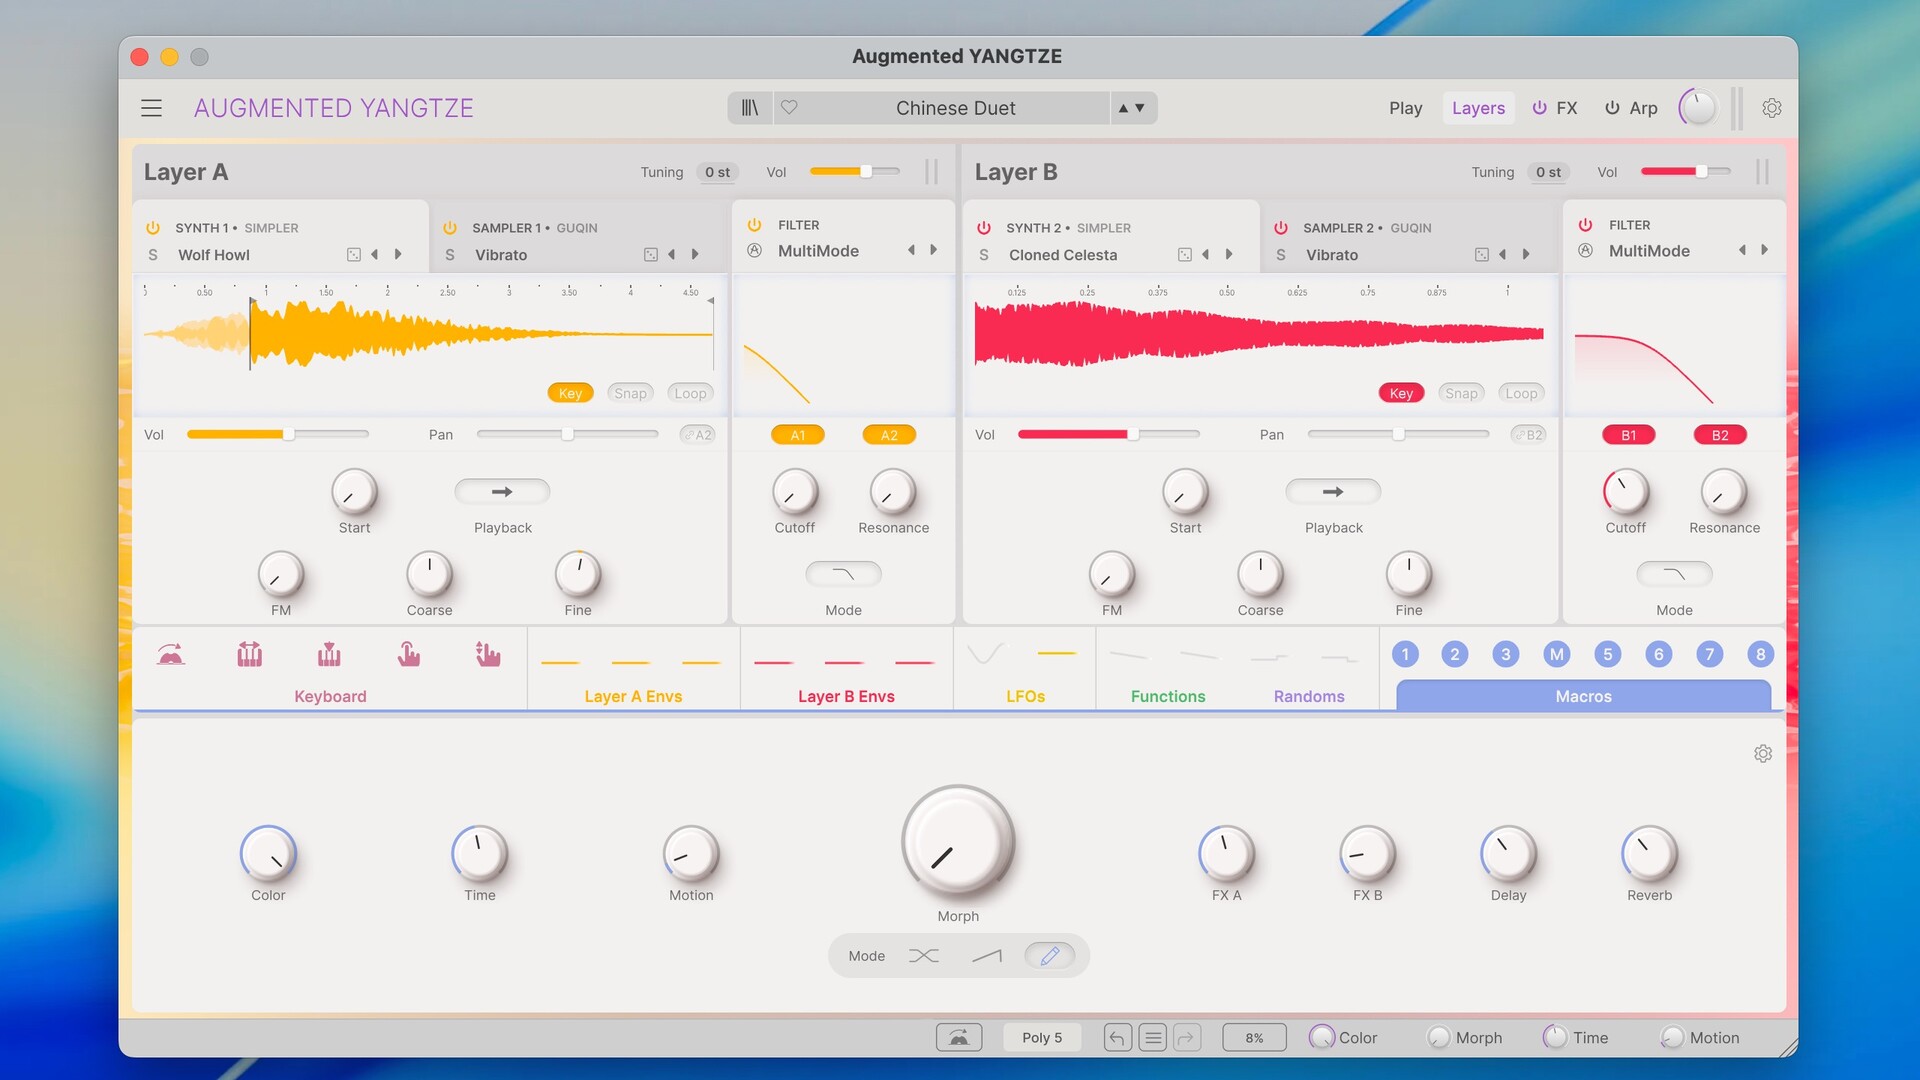Open Sampler 2 random sample dice icon
This screenshot has width=1920, height=1080.
coord(1482,255)
